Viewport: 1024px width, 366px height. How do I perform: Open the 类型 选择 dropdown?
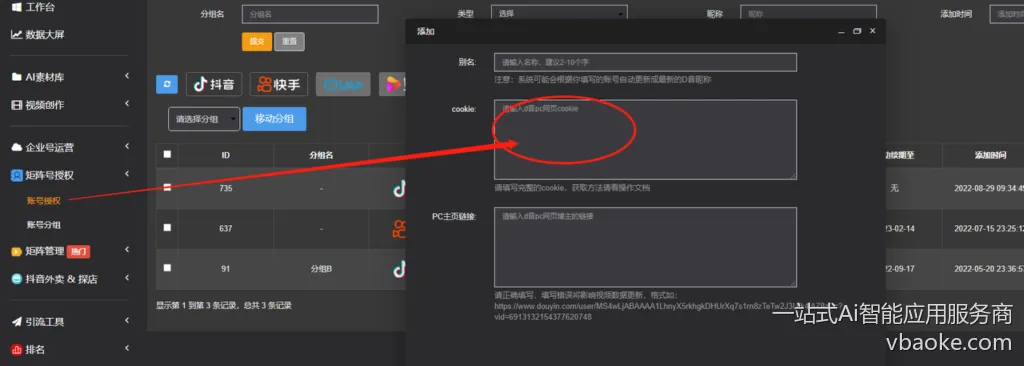tap(559, 13)
